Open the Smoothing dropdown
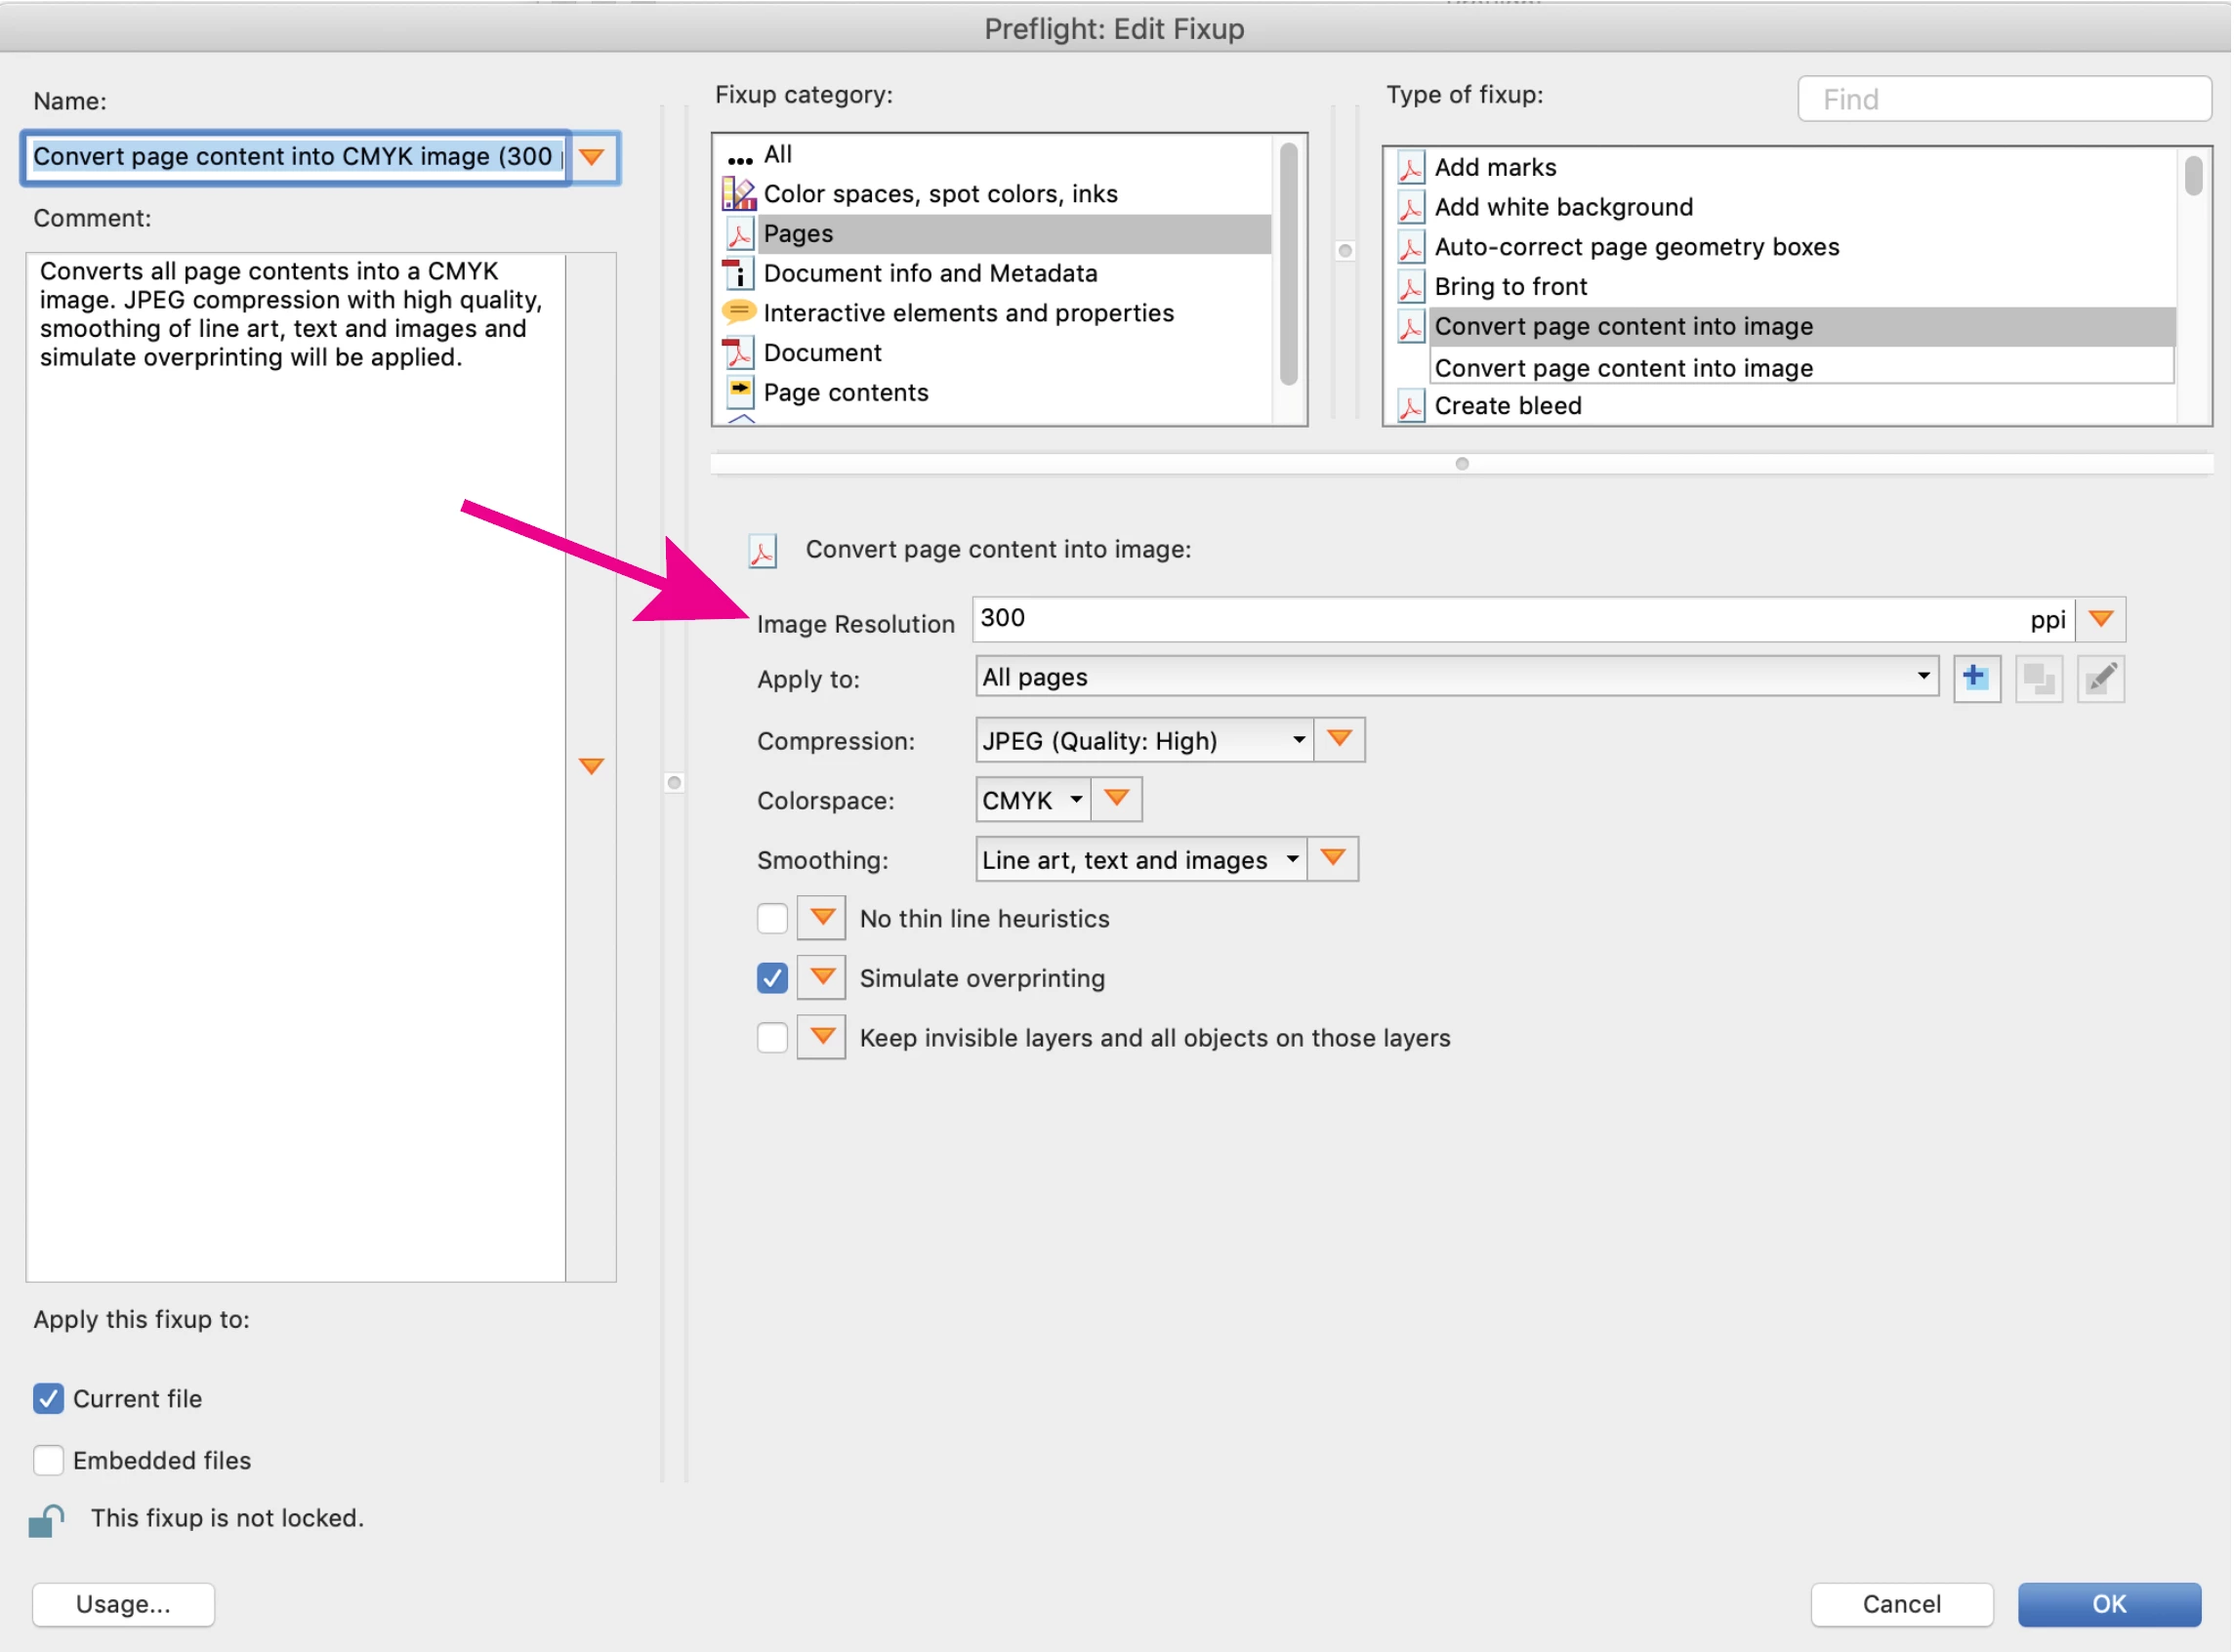The width and height of the screenshot is (2234, 1652). pos(1140,860)
